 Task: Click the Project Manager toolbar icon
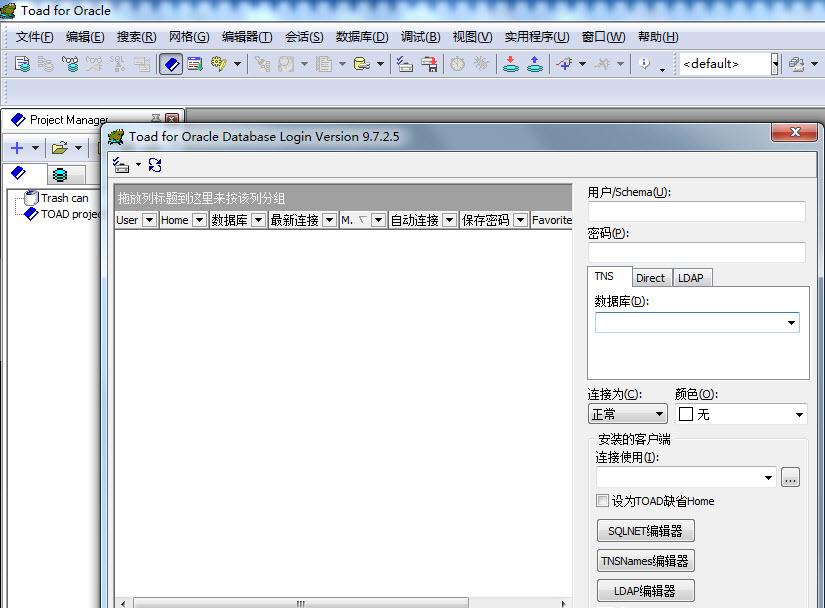tap(171, 64)
